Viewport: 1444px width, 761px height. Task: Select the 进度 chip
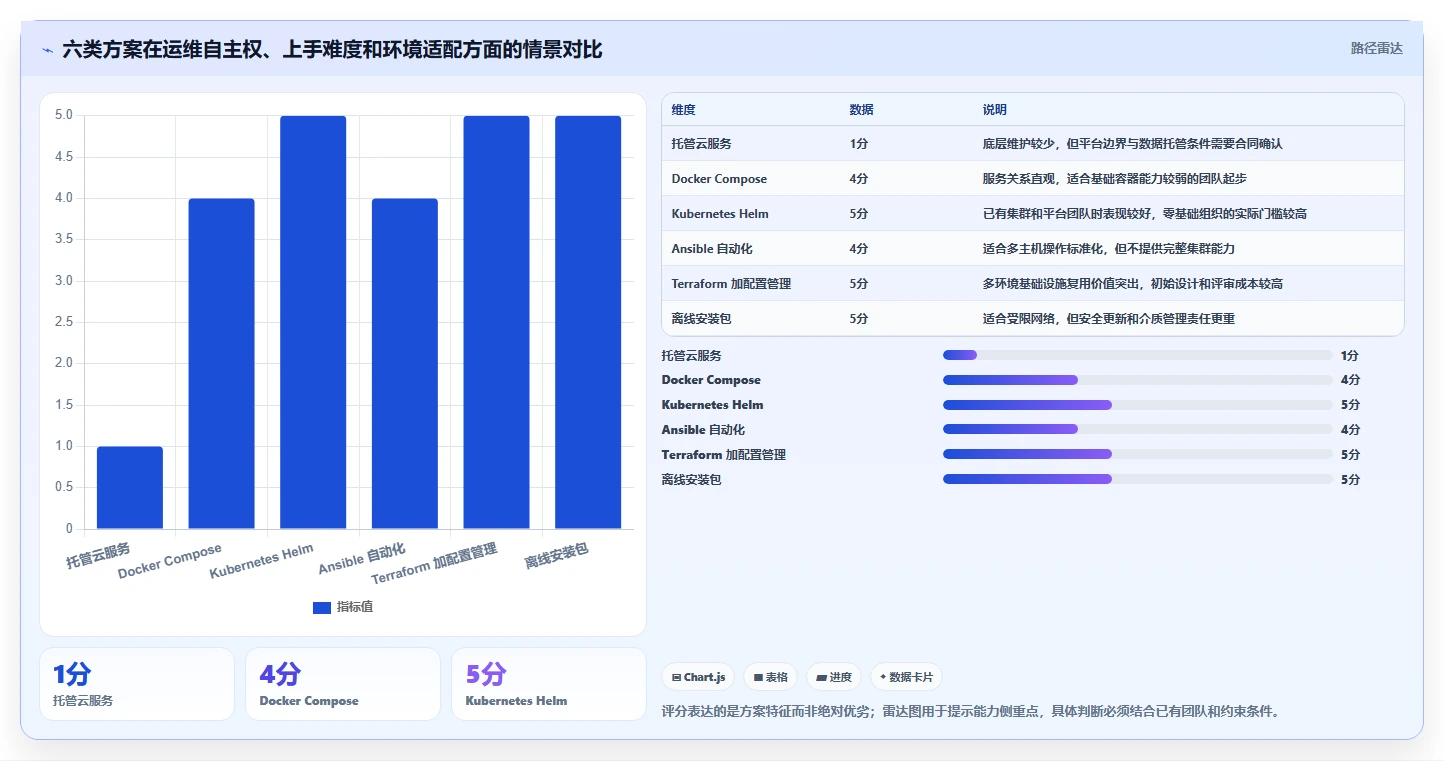(x=834, y=677)
